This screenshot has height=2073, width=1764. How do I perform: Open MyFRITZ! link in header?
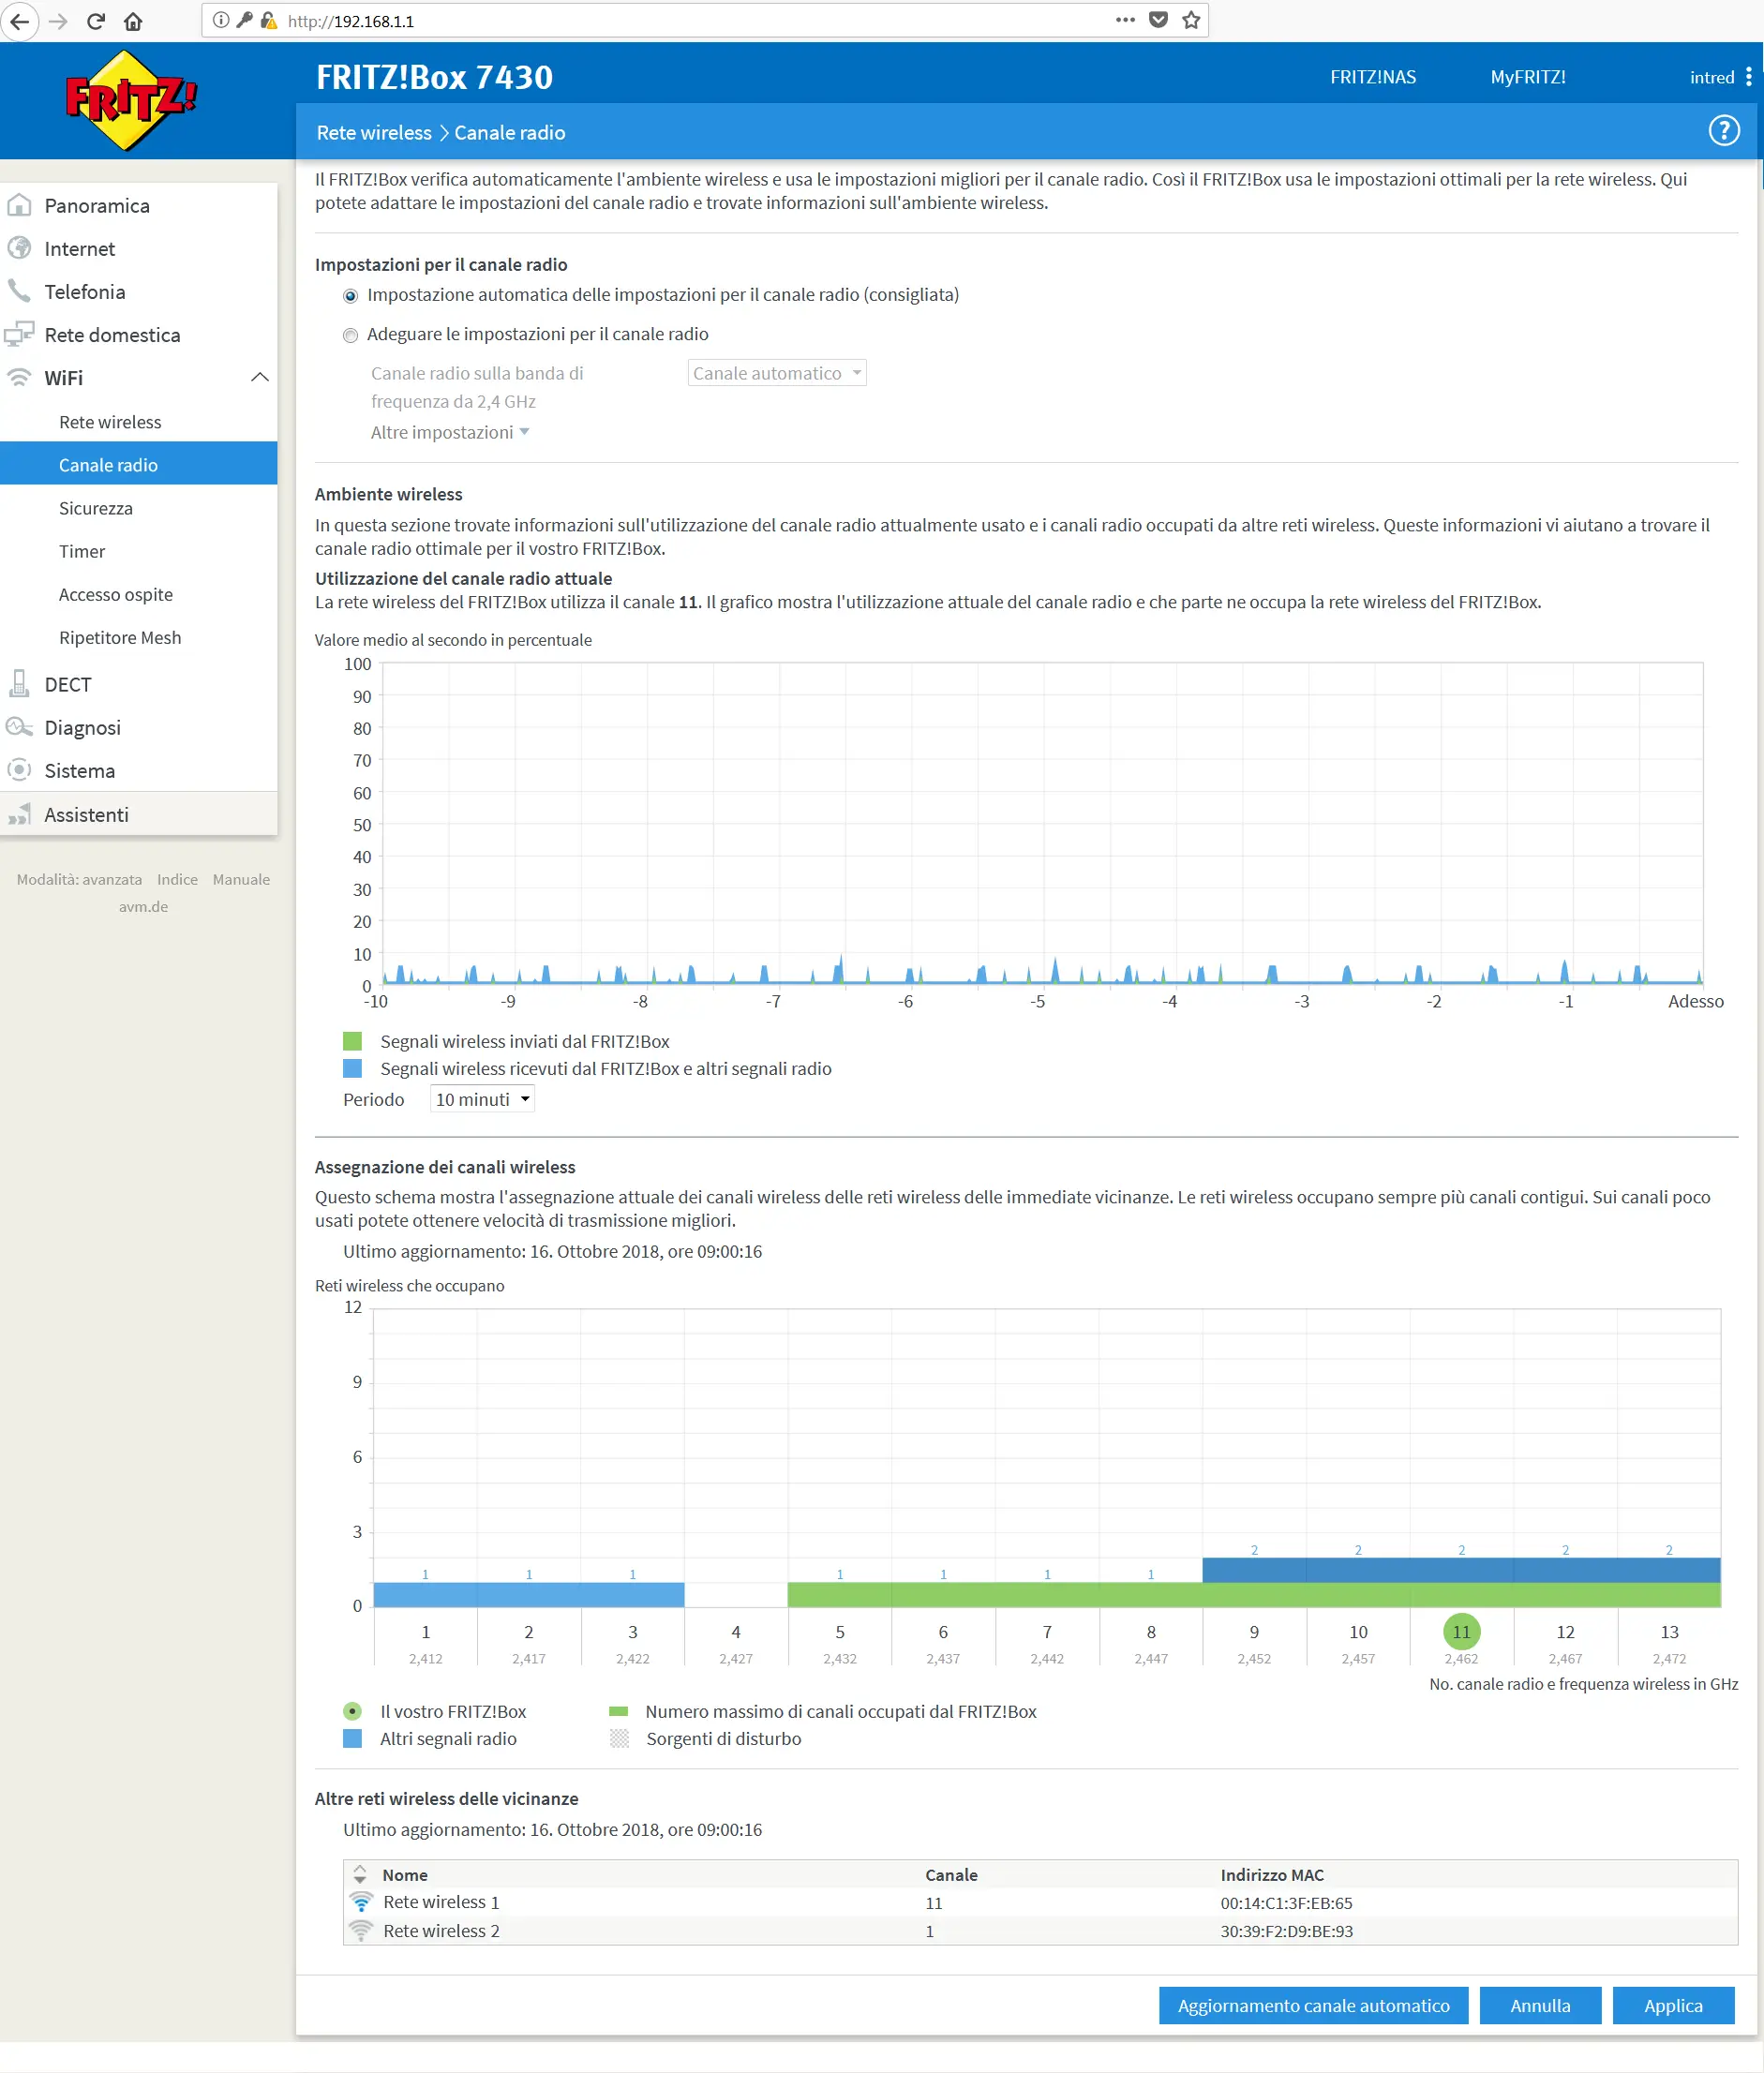click(x=1528, y=77)
